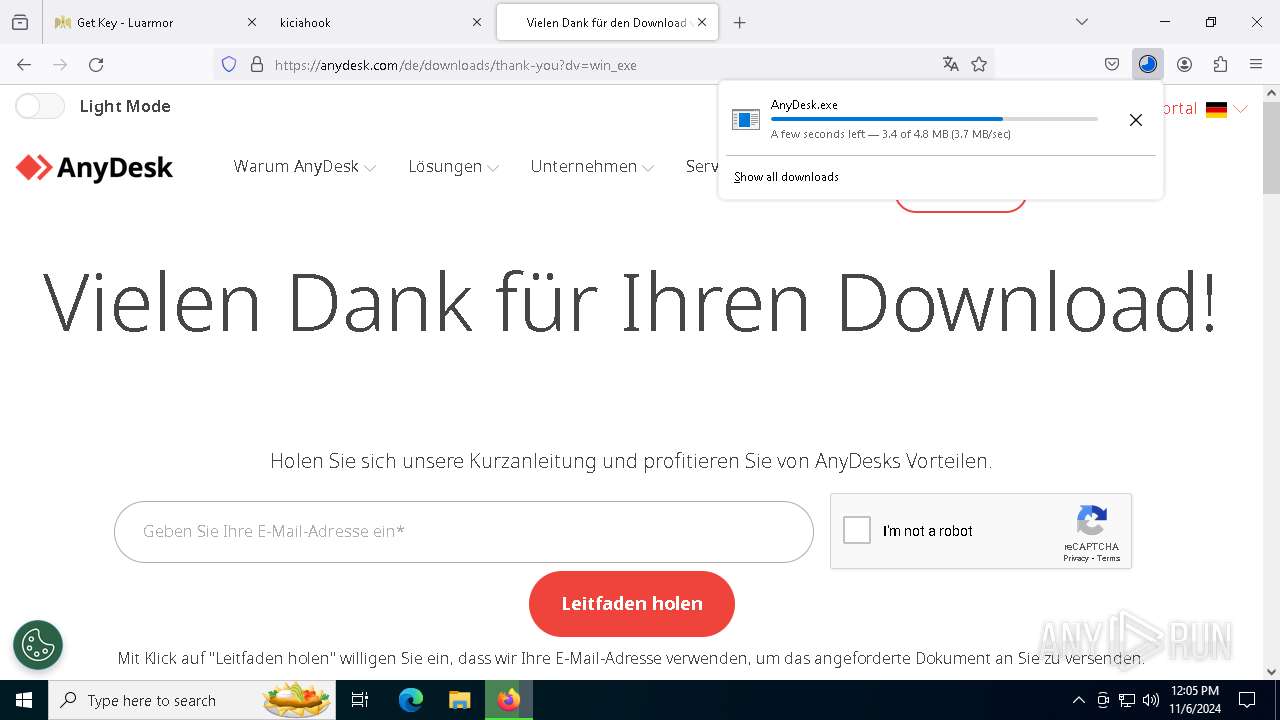This screenshot has width=1280, height=720.
Task: Click Show all downloads
Action: coord(786,177)
